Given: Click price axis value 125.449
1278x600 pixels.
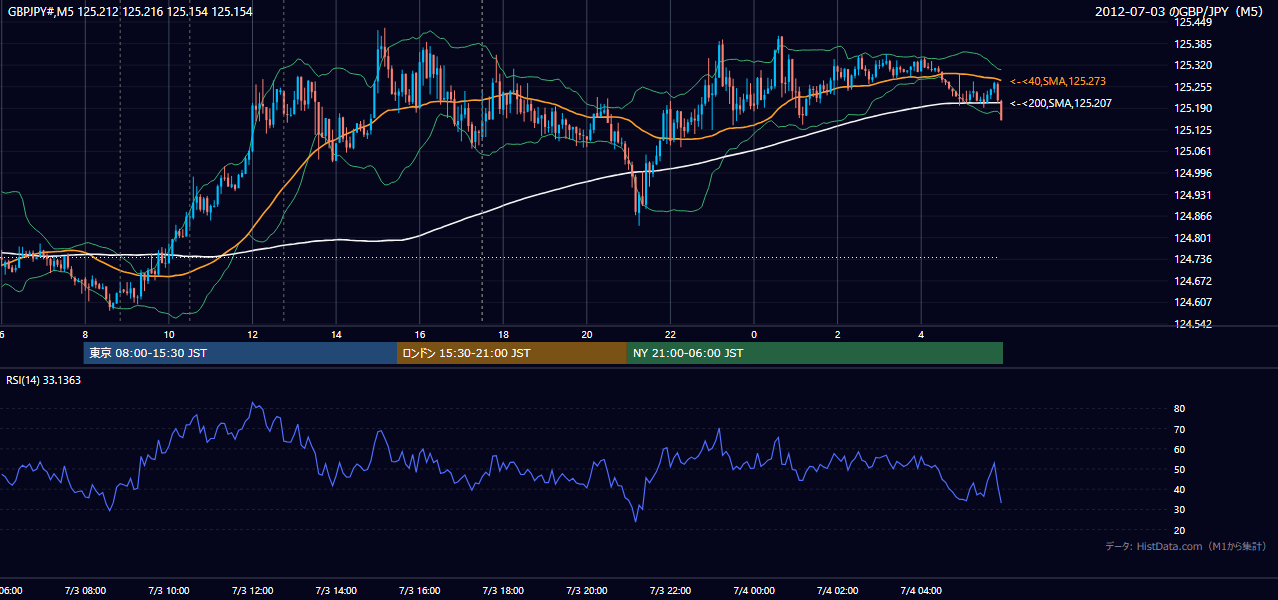Looking at the screenshot, I should tap(1193, 22).
